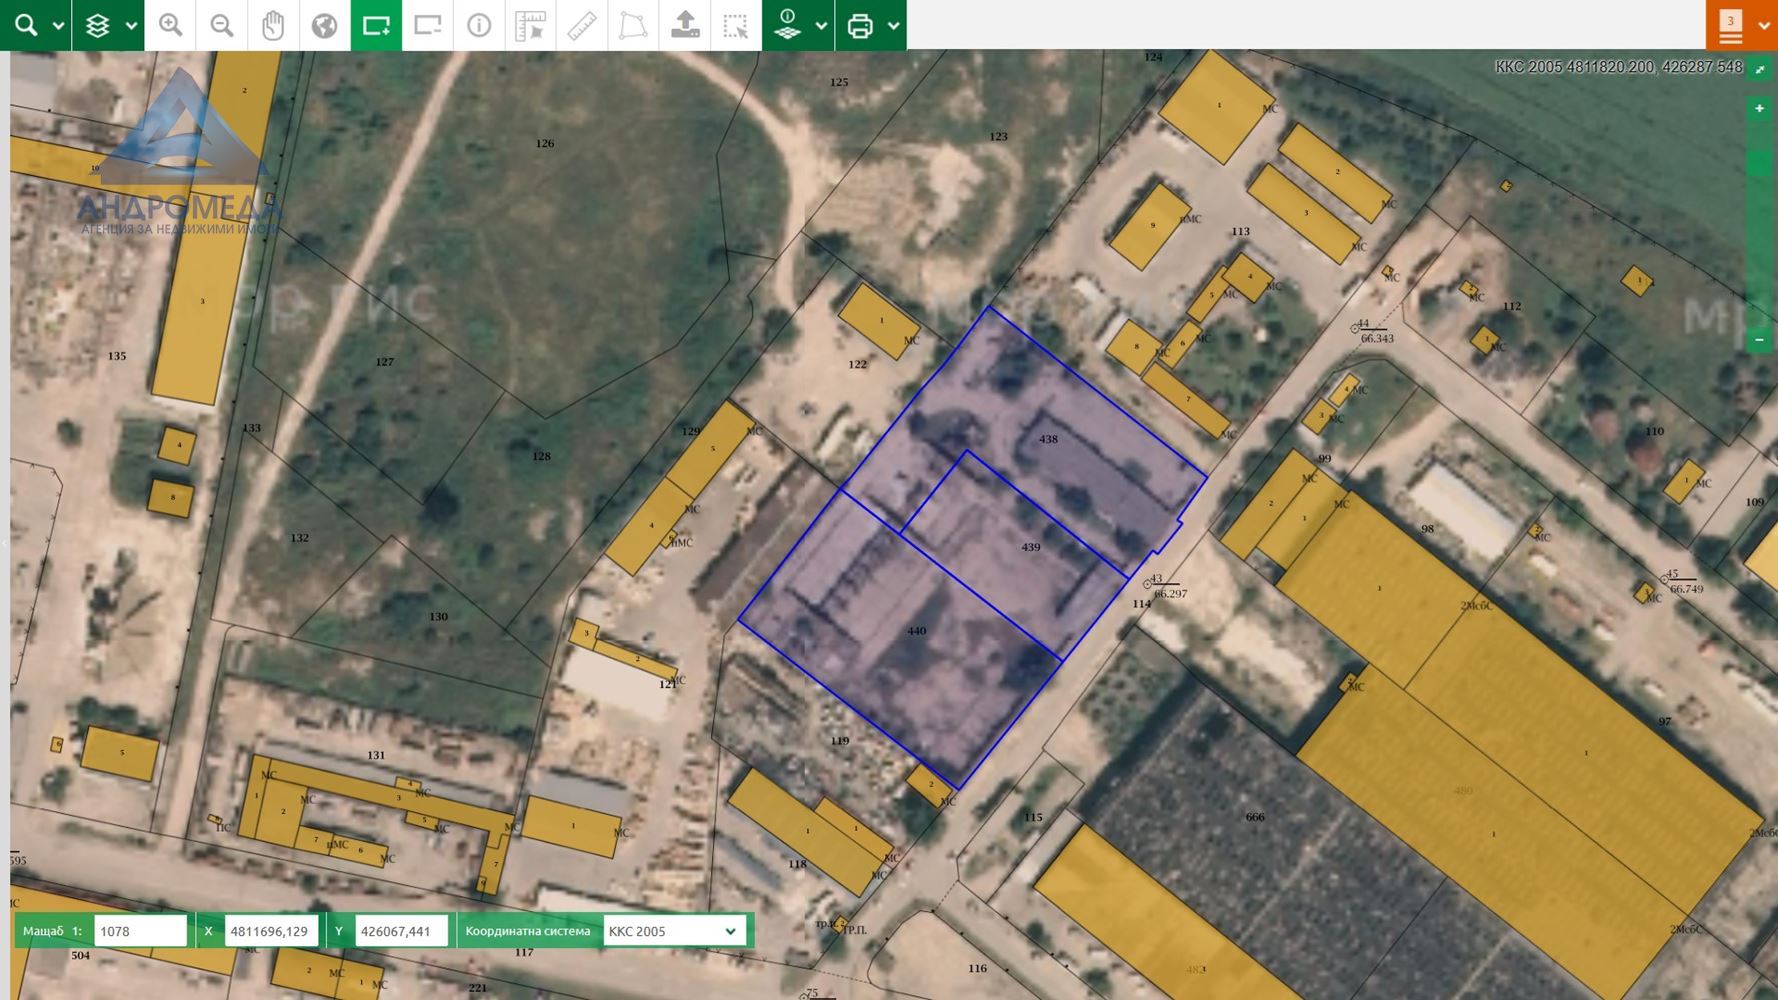
Task: Toggle the fullscreen map arrows button
Action: 1760,68
